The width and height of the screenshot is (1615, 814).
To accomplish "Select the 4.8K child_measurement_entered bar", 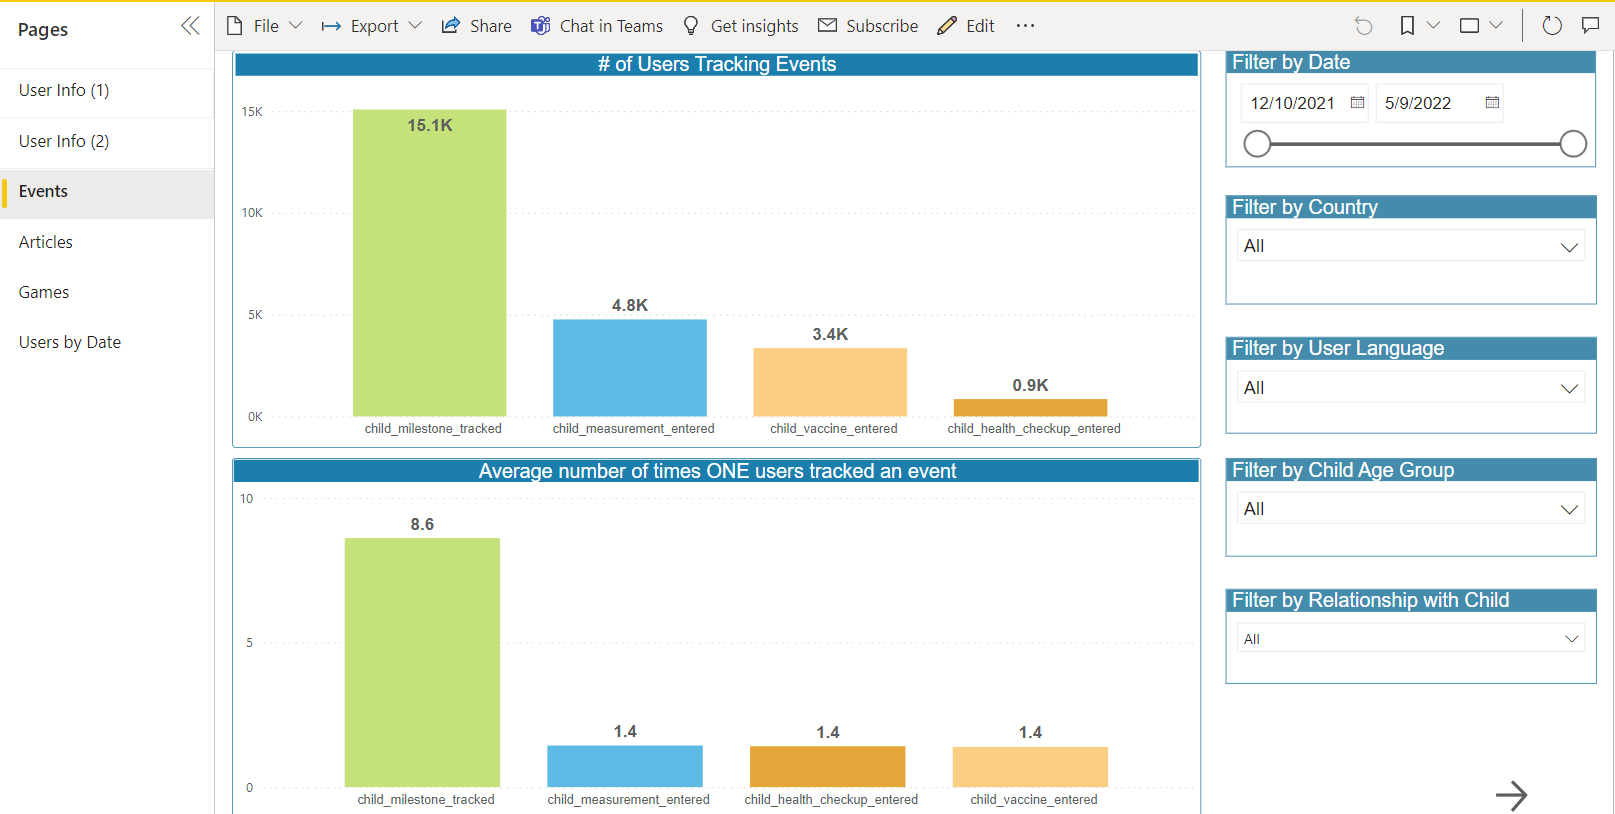I will pos(630,368).
